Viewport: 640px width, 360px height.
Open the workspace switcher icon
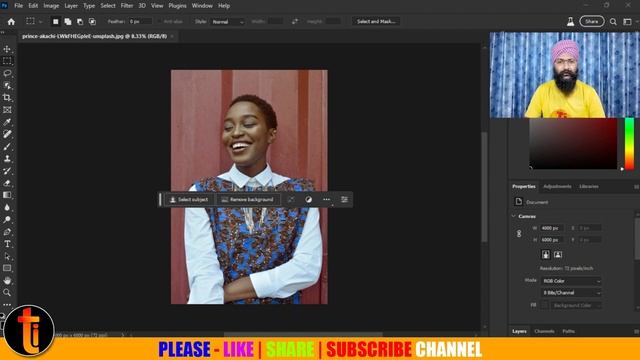pyautogui.click(x=627, y=22)
